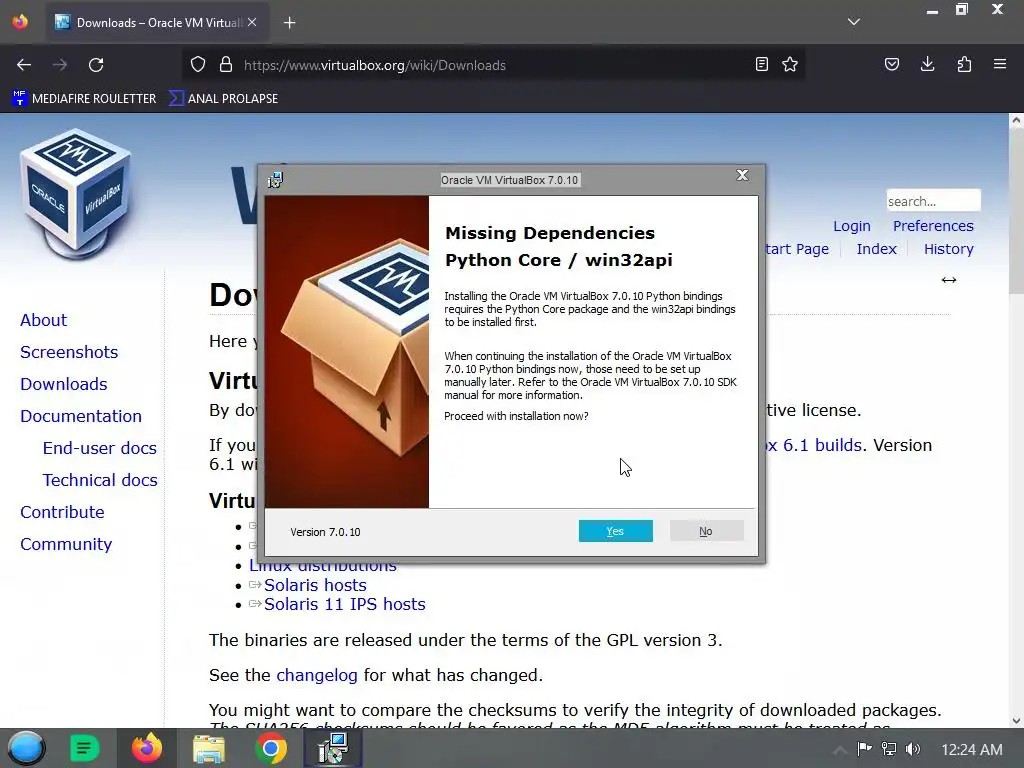Open End-user docs in the sidebar

coord(99,448)
